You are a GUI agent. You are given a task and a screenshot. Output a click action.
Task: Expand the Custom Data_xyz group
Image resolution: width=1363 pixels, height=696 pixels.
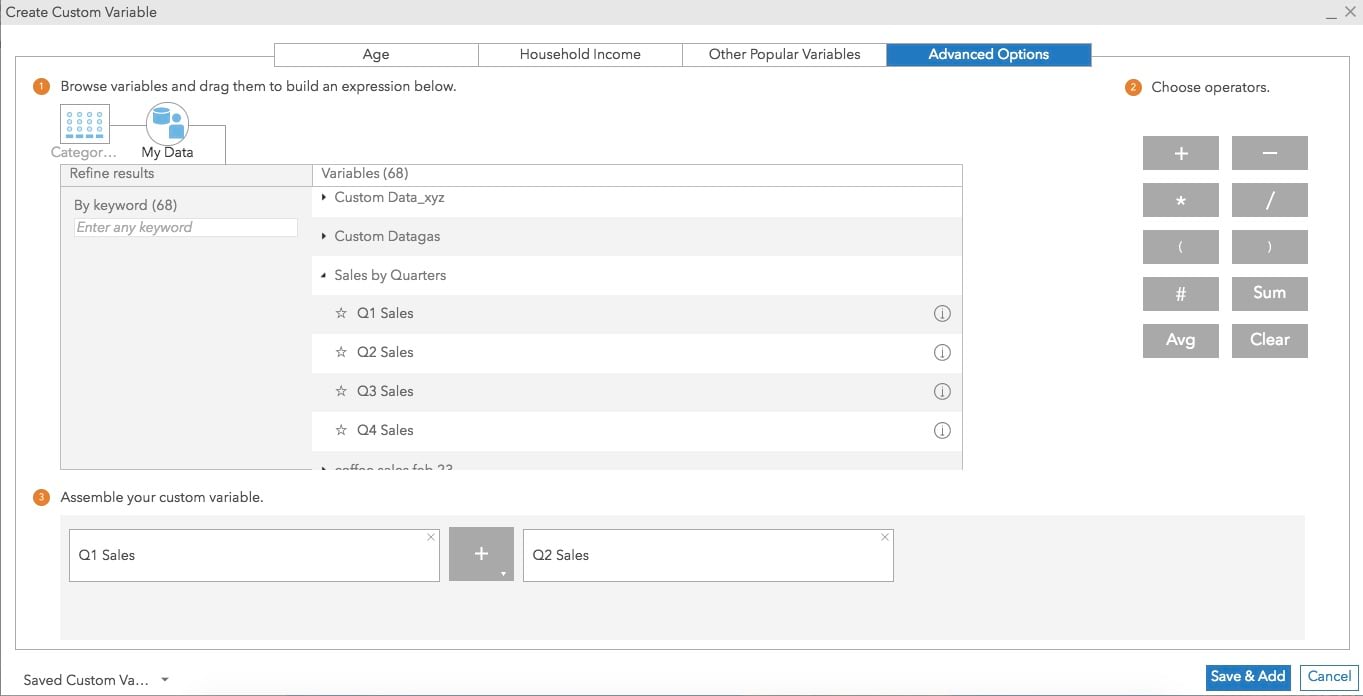[x=324, y=198]
